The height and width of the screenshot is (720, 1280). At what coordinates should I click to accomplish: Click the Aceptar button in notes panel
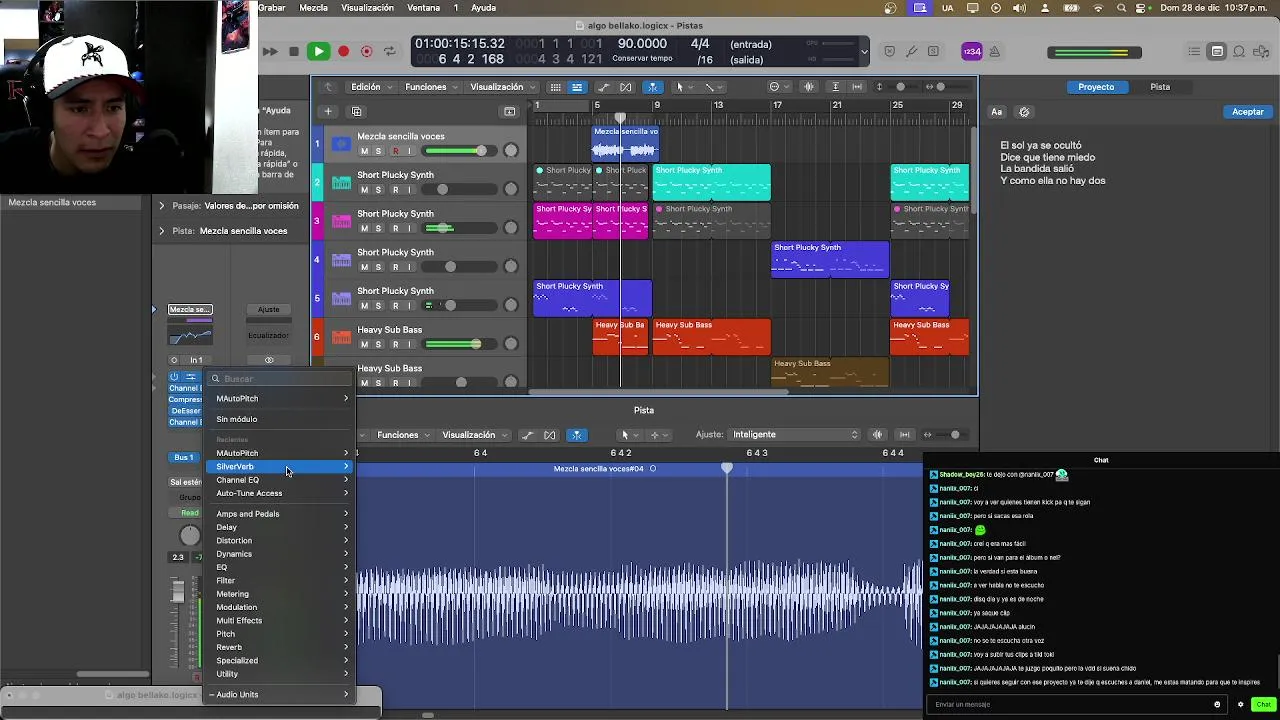point(1247,112)
